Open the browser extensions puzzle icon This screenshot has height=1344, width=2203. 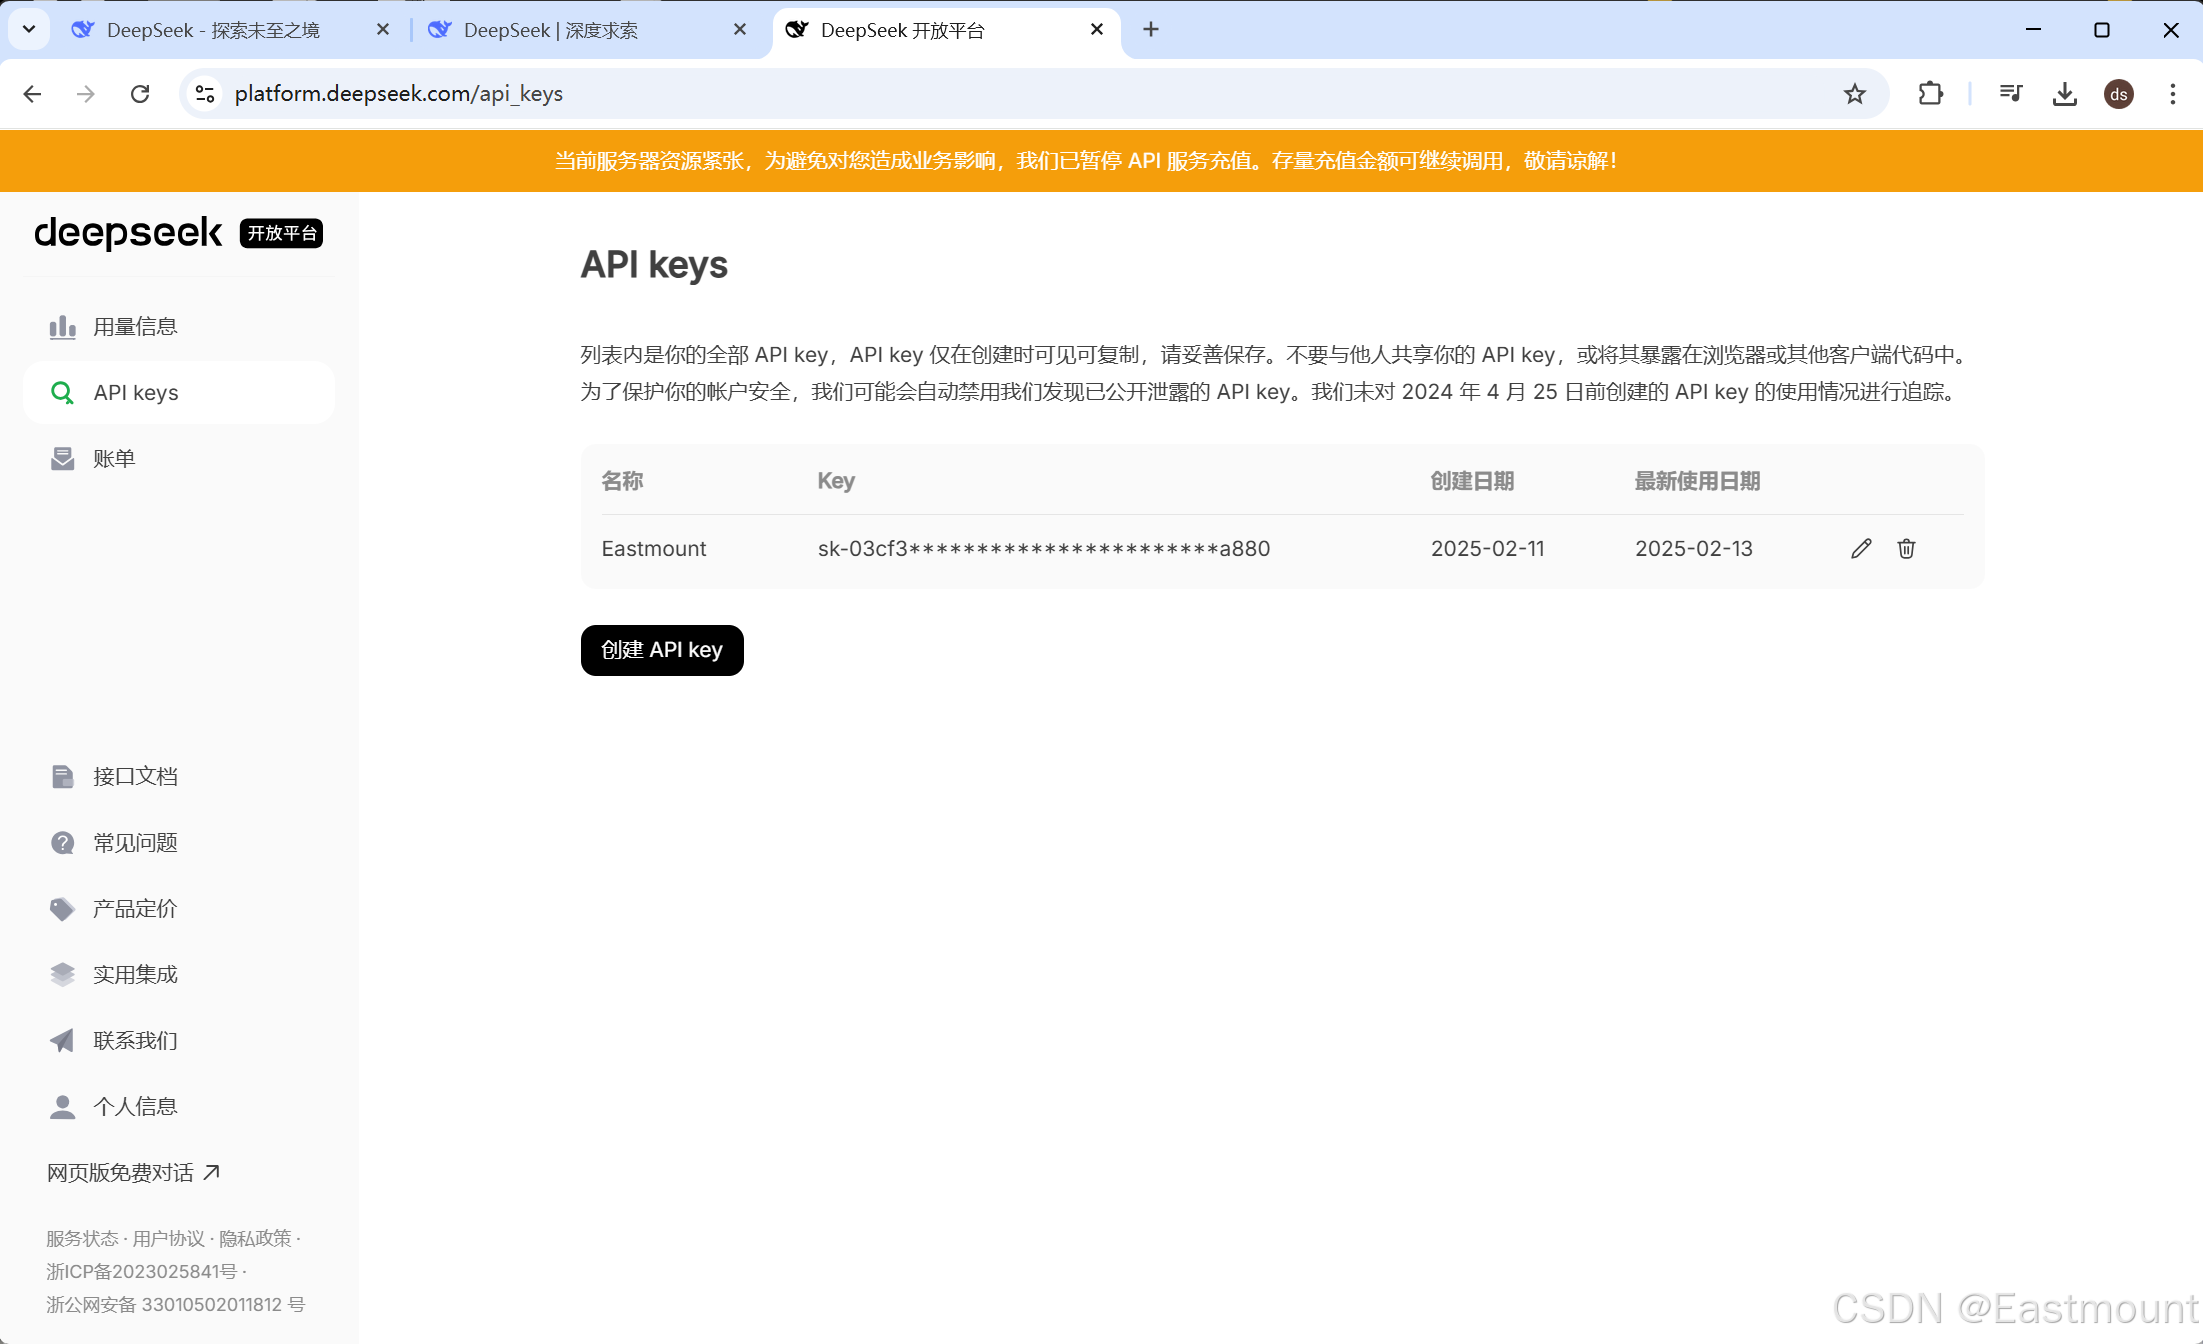click(1930, 94)
